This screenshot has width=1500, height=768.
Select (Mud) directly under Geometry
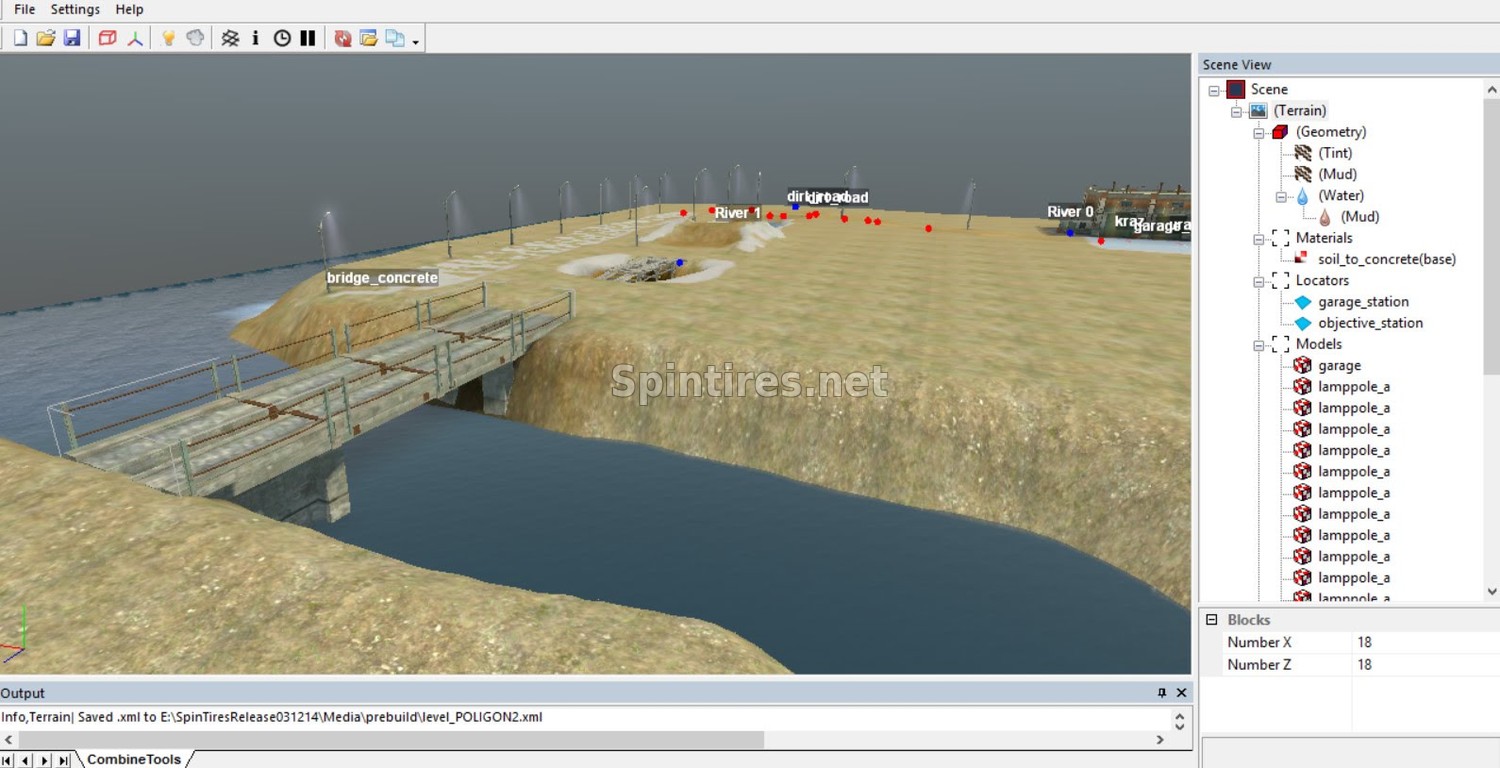tap(1337, 174)
